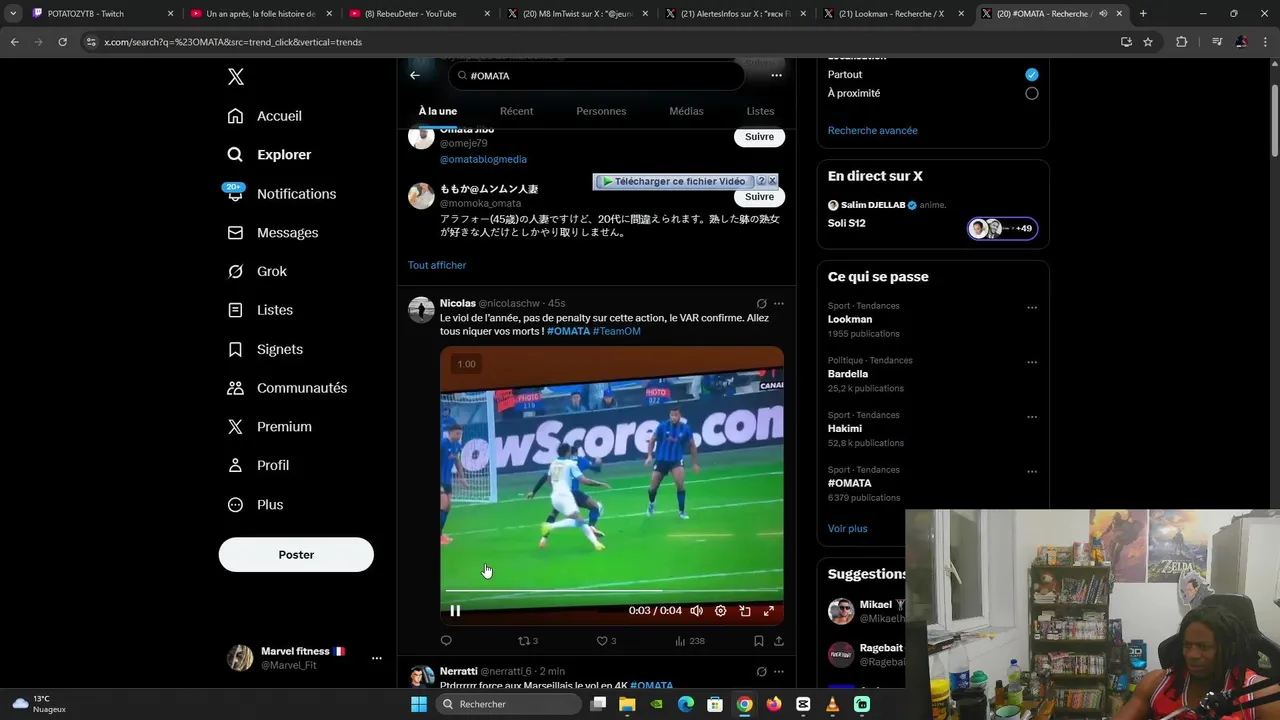This screenshot has width=1280, height=720.
Task: Open Premium in the sidebar
Action: click(270, 427)
